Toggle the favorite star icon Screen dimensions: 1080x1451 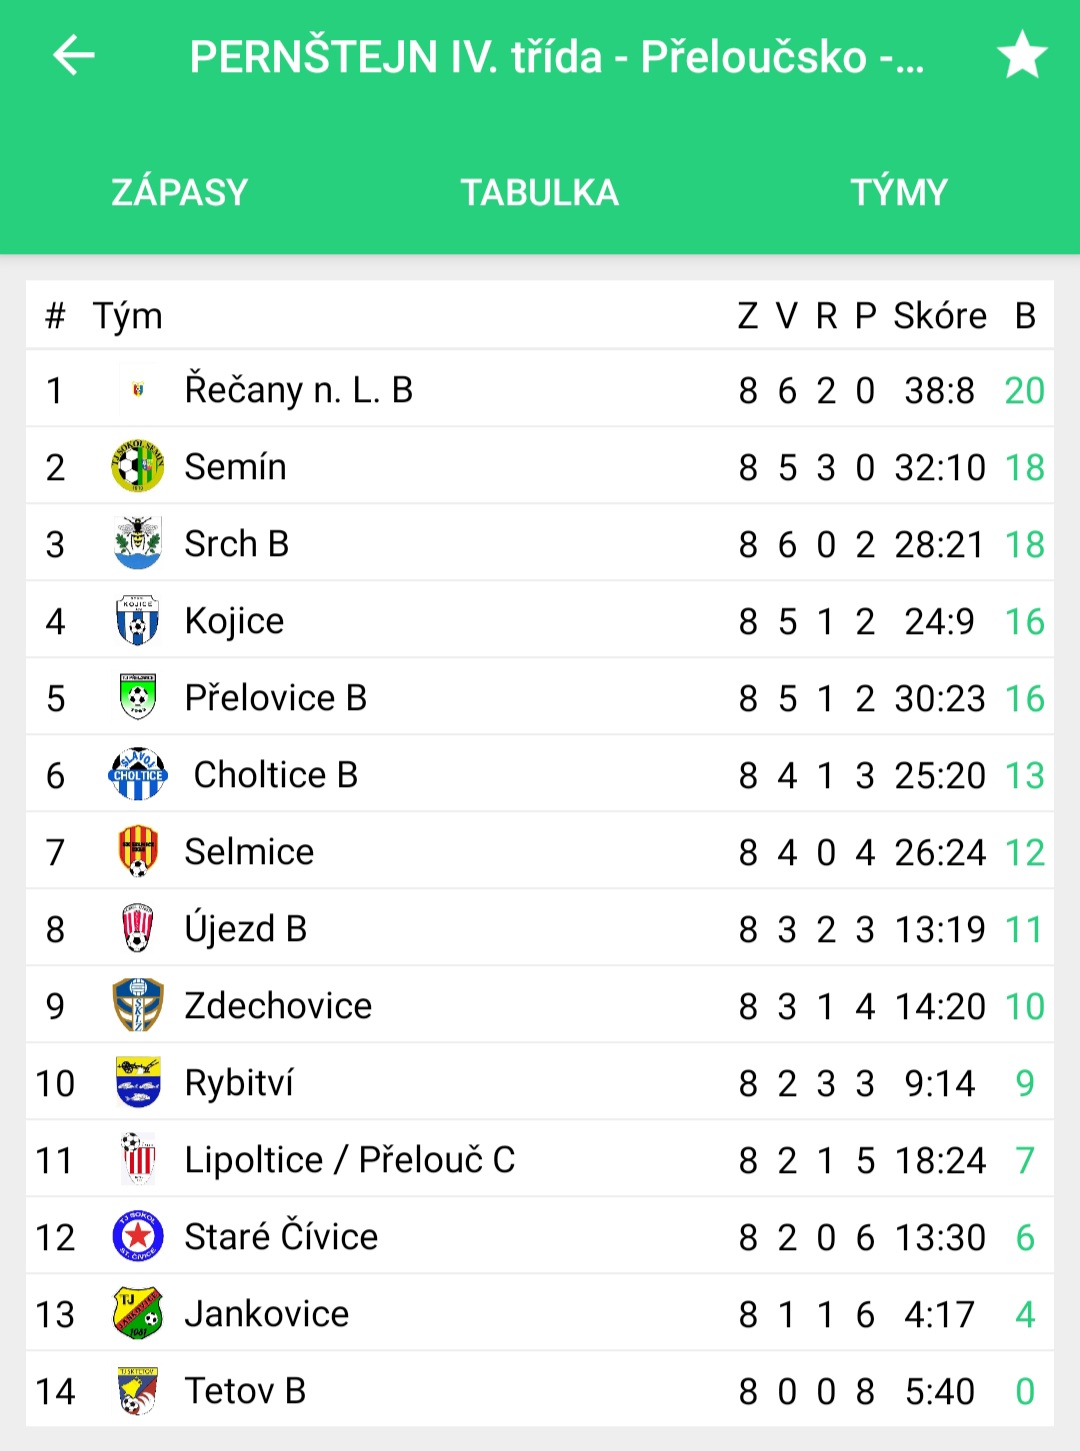click(x=1022, y=55)
